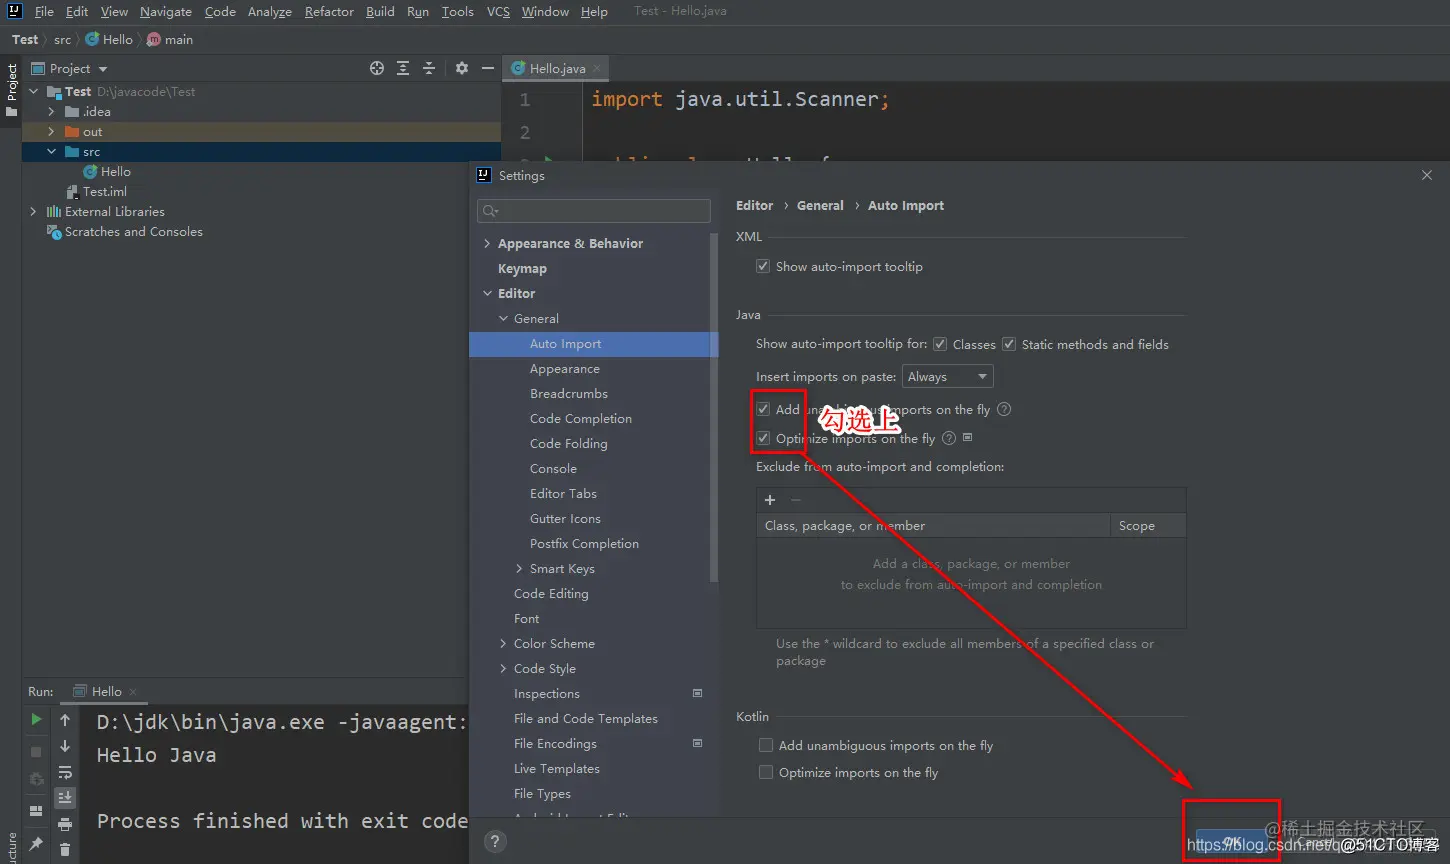Screen dimensions: 1450x864
Task: Expand Smart Keys in Settings tree
Action: (519, 568)
